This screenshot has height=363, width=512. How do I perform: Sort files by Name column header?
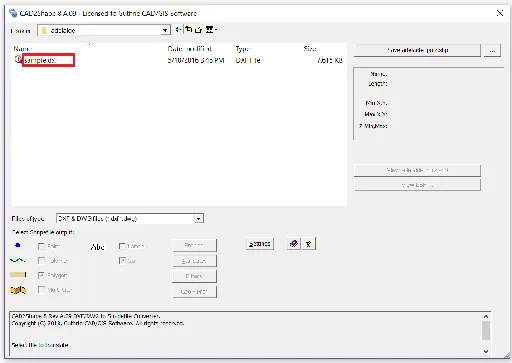pos(23,49)
